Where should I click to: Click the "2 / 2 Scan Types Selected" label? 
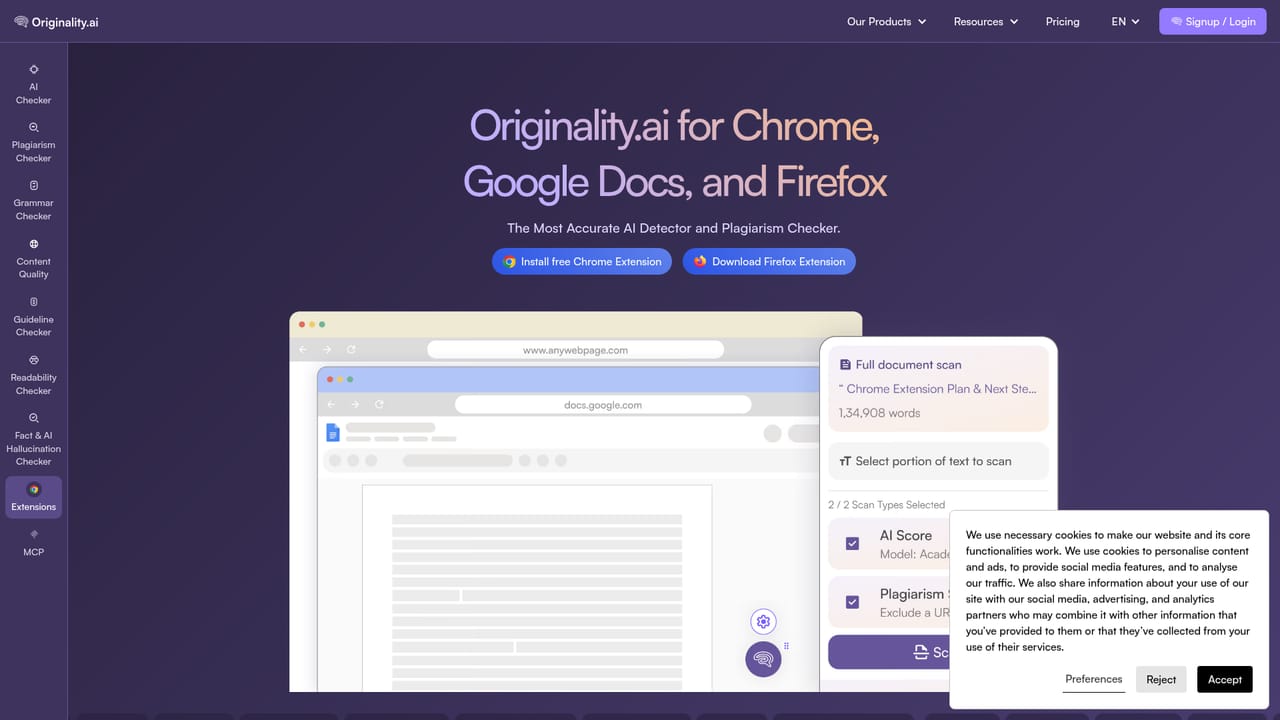click(x=886, y=505)
